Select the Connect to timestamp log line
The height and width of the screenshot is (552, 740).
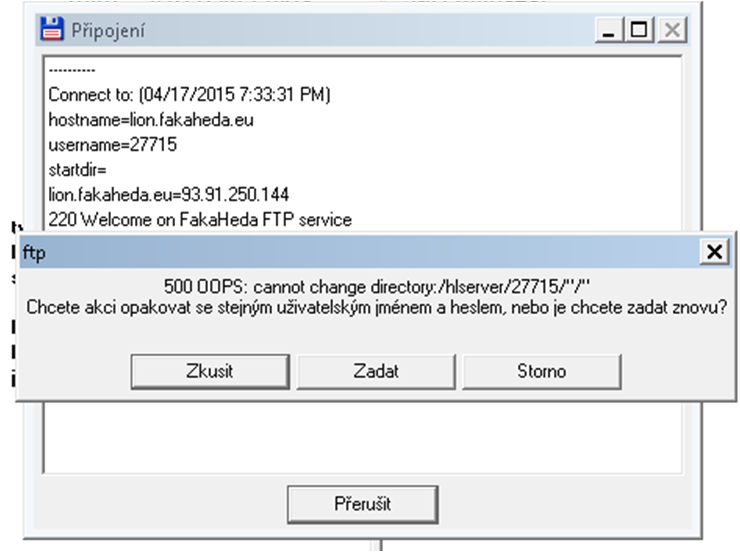tap(189, 95)
